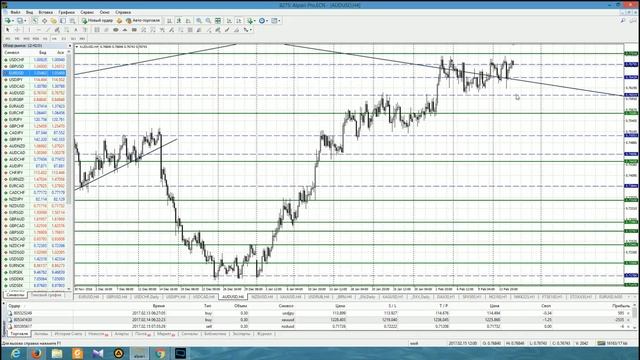Select the cursor tool
The image size is (640, 360).
pos(7,30)
